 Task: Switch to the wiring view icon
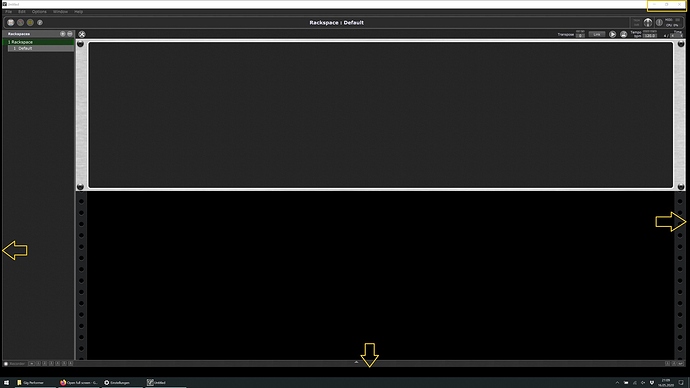click(20, 22)
